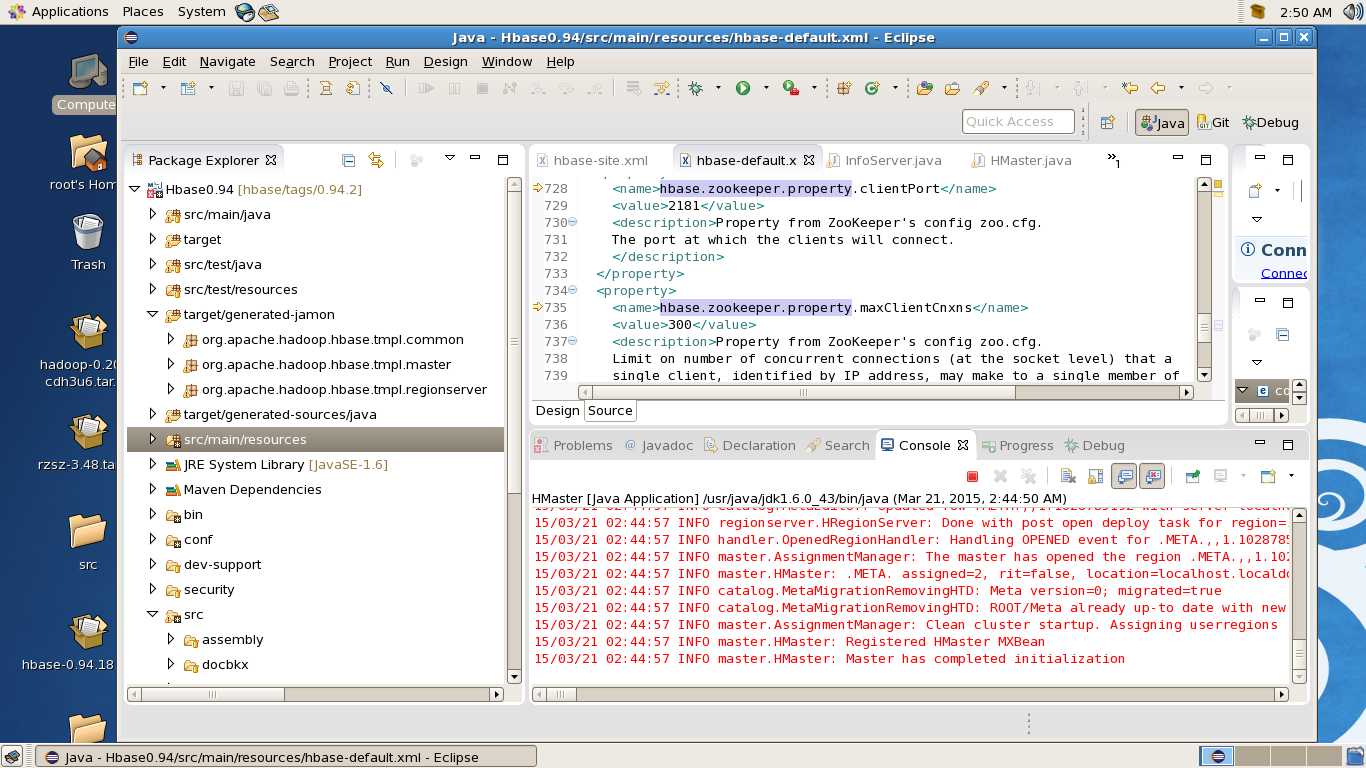The image size is (1366, 768).
Task: Collapse the target/generated-jamon node
Action: [152, 314]
